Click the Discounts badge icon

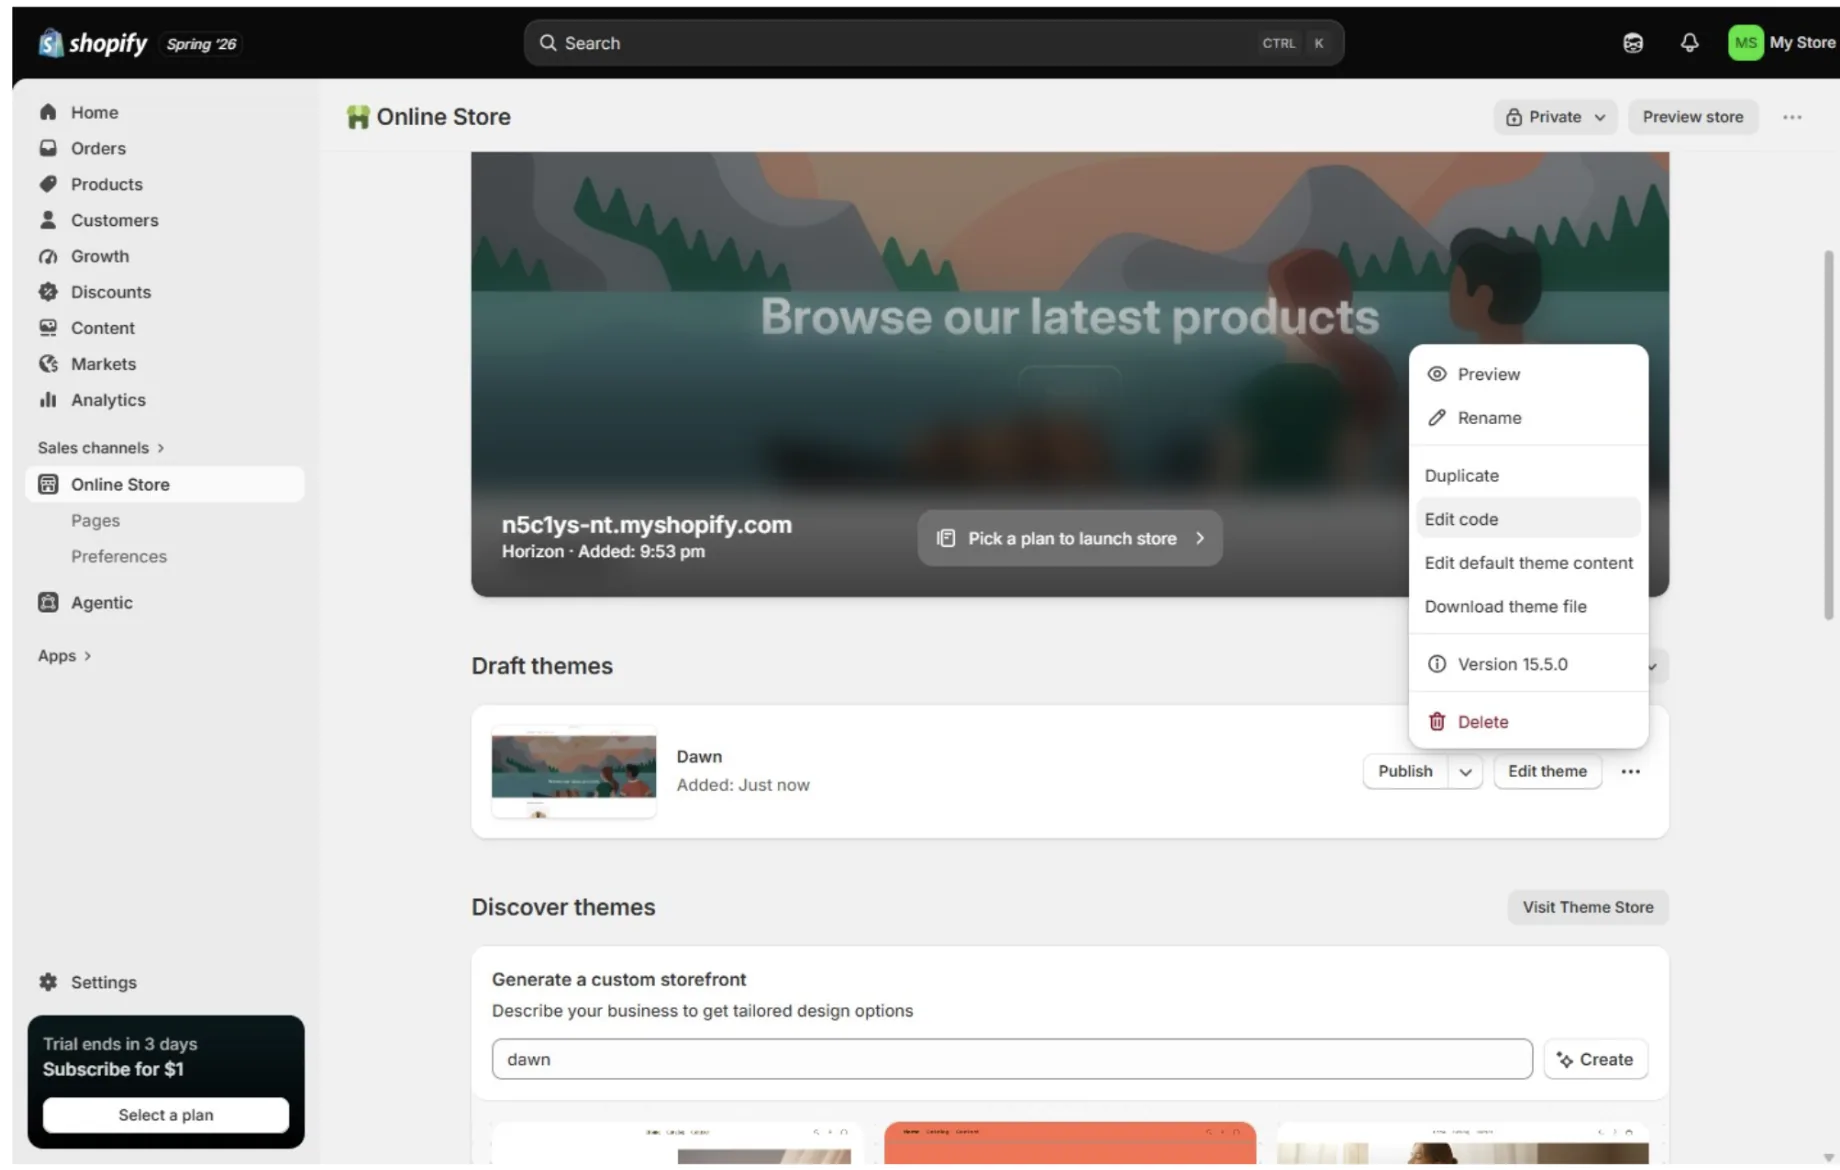(48, 292)
